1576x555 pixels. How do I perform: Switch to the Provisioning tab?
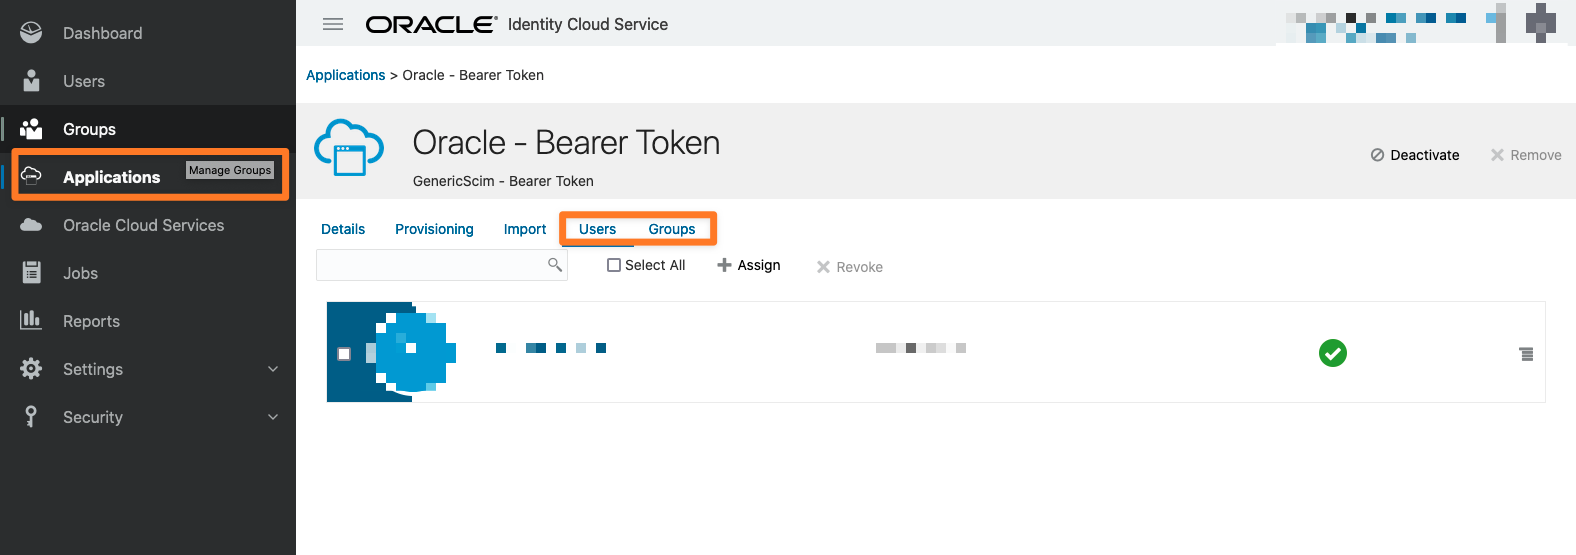pyautogui.click(x=434, y=229)
